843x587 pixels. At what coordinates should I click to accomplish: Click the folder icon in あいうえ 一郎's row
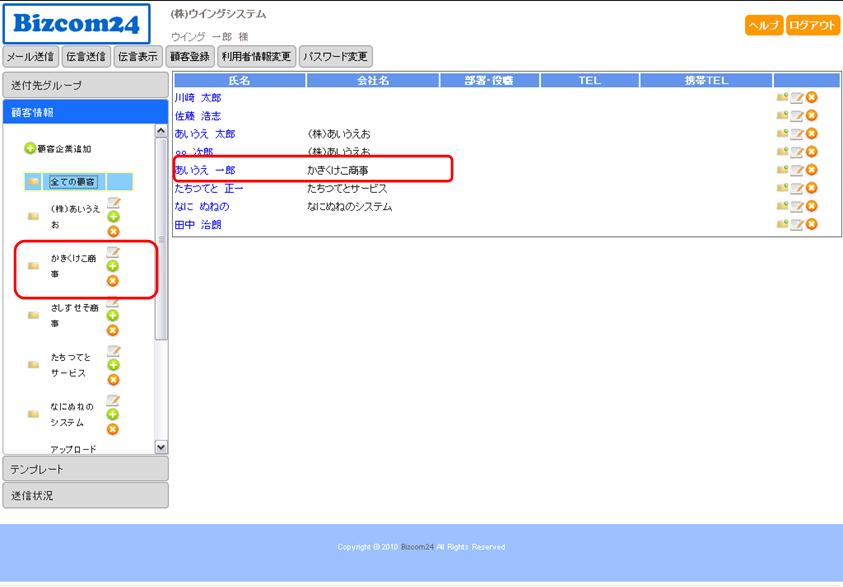click(782, 170)
